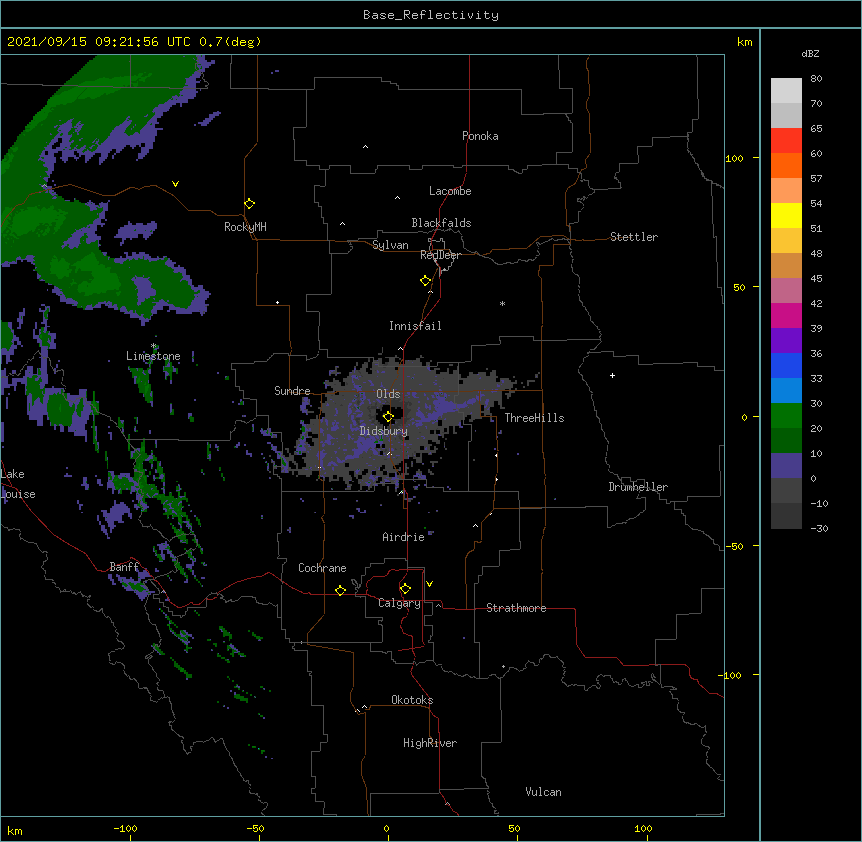Click the -30 value on dBZ legend
862x842 pixels.
(x=819, y=528)
